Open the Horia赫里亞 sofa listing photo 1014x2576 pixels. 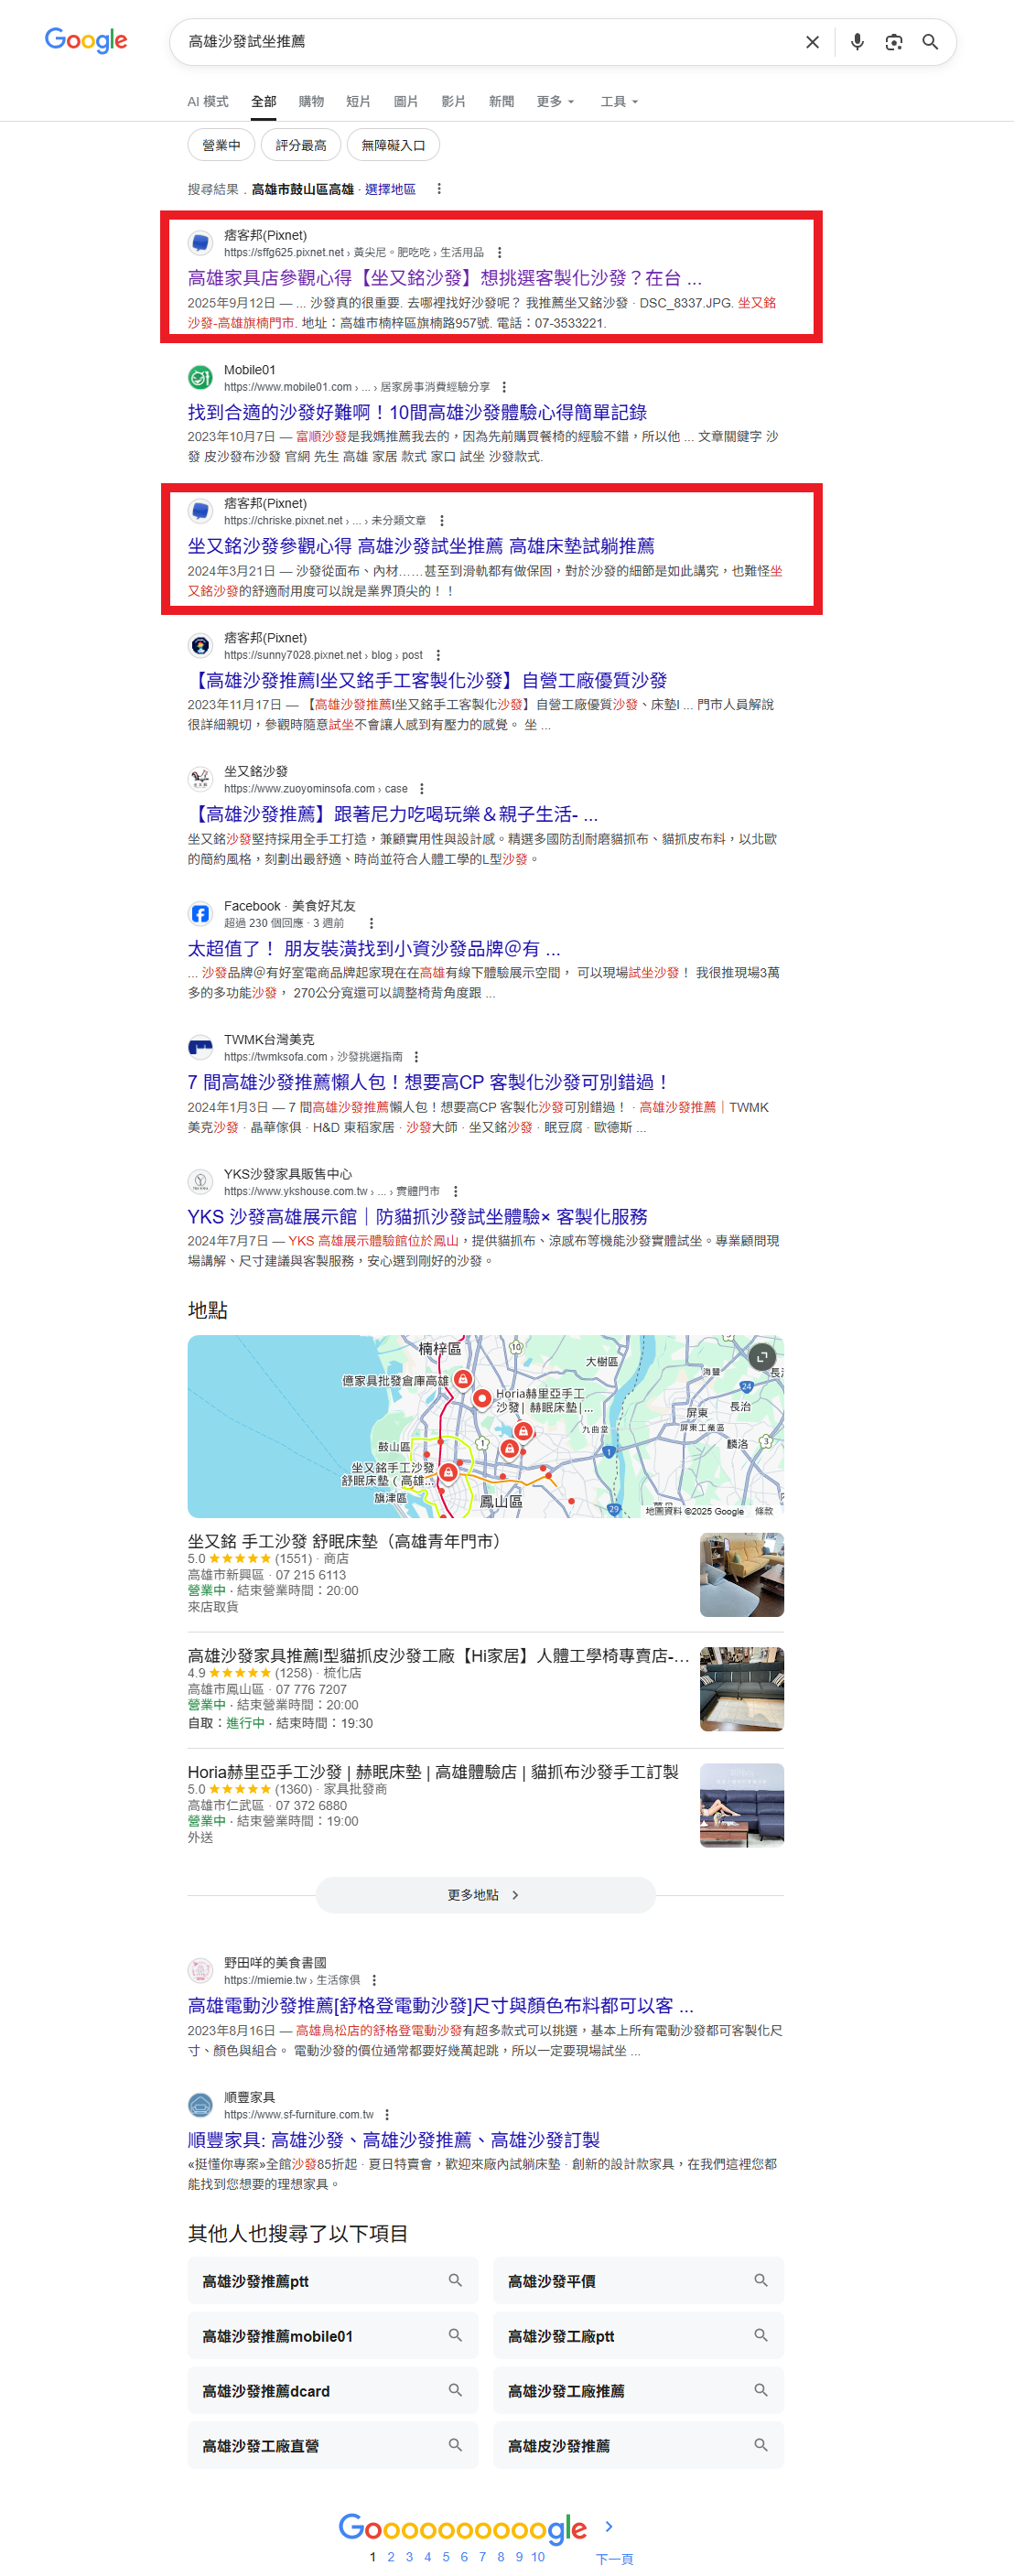click(x=741, y=1805)
